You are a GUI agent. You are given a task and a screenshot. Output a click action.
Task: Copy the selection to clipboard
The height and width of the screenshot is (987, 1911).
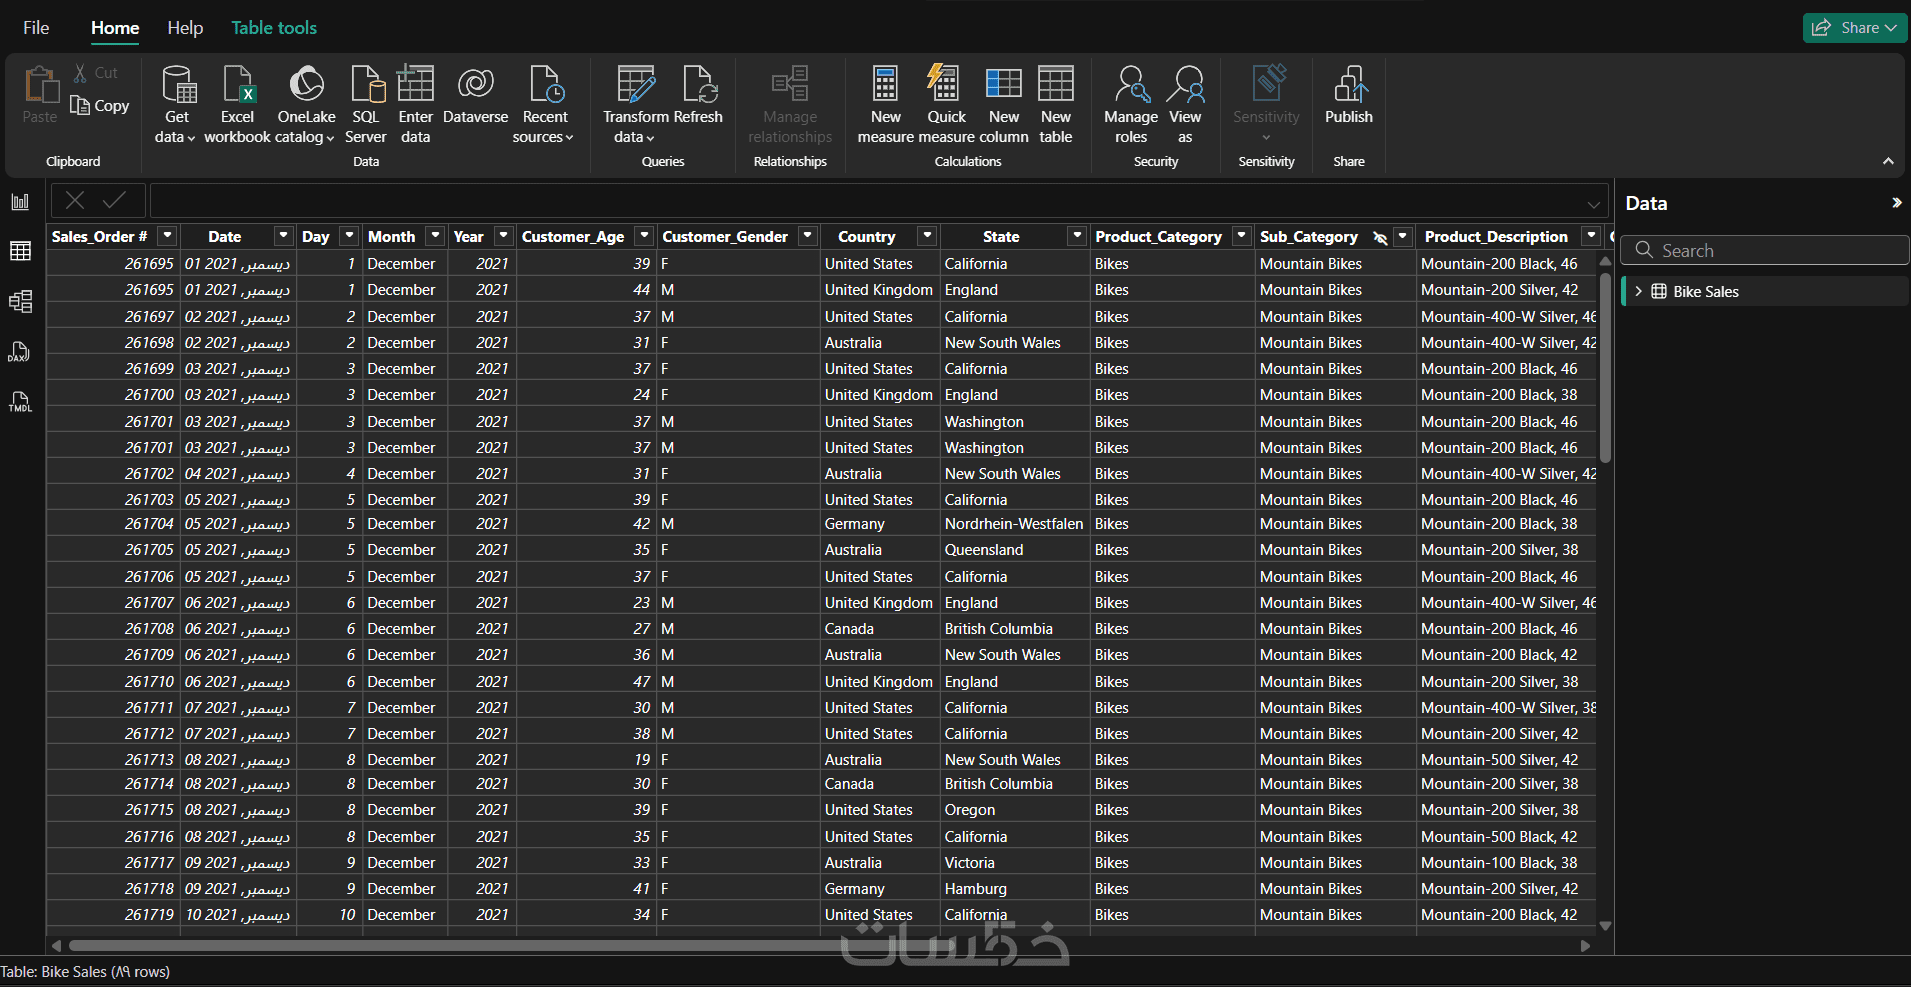100,105
